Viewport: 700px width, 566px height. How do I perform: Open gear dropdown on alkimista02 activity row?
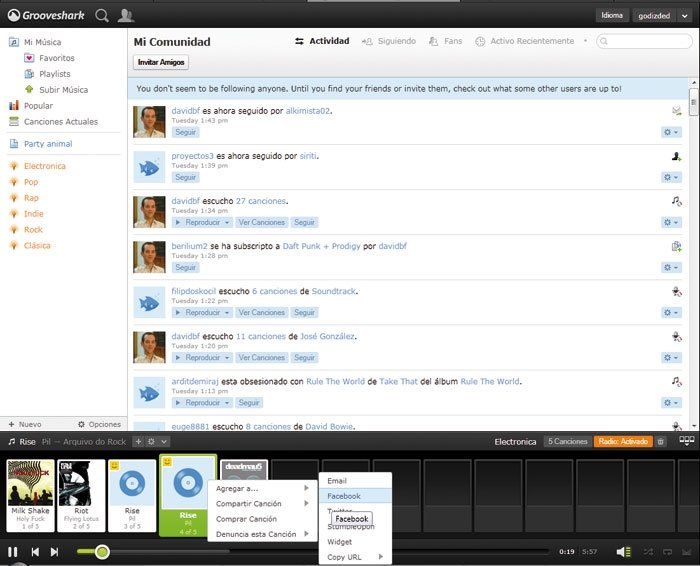pyautogui.click(x=671, y=132)
